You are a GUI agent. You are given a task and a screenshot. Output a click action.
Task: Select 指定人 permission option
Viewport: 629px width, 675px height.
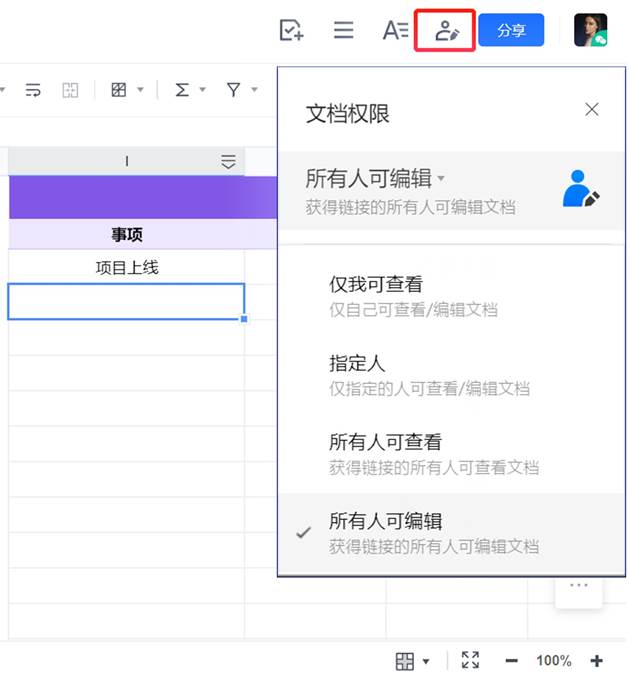(x=452, y=375)
